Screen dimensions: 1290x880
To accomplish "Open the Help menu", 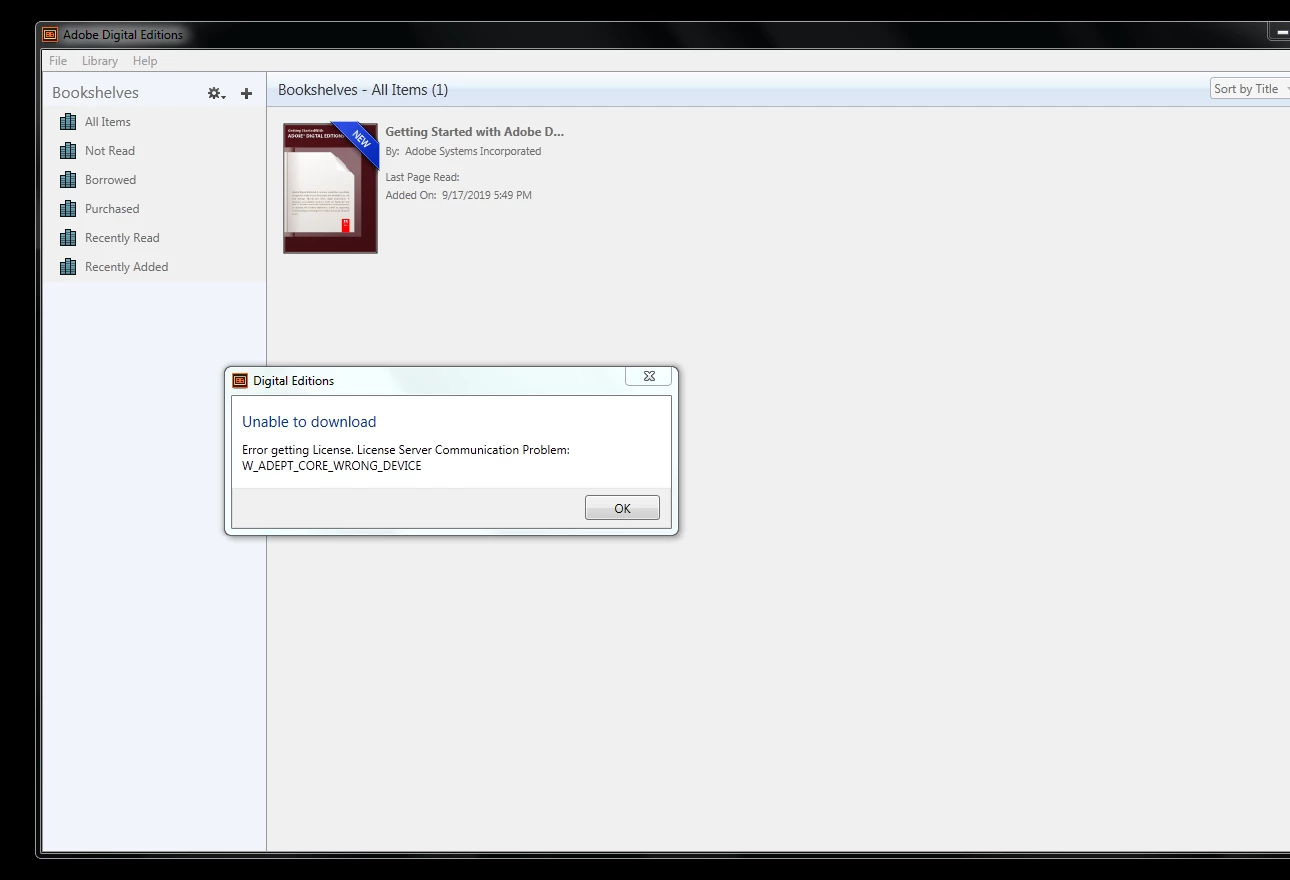I will point(145,61).
